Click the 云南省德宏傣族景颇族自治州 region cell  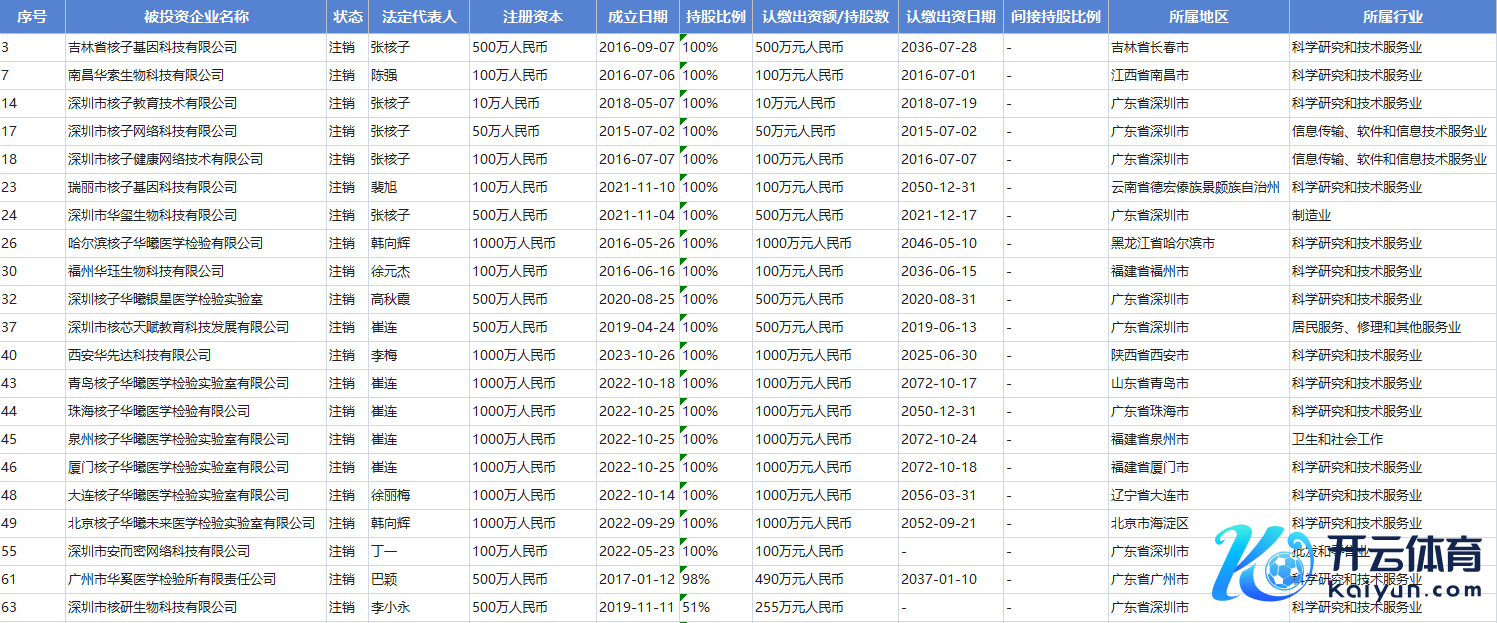pos(1195,187)
